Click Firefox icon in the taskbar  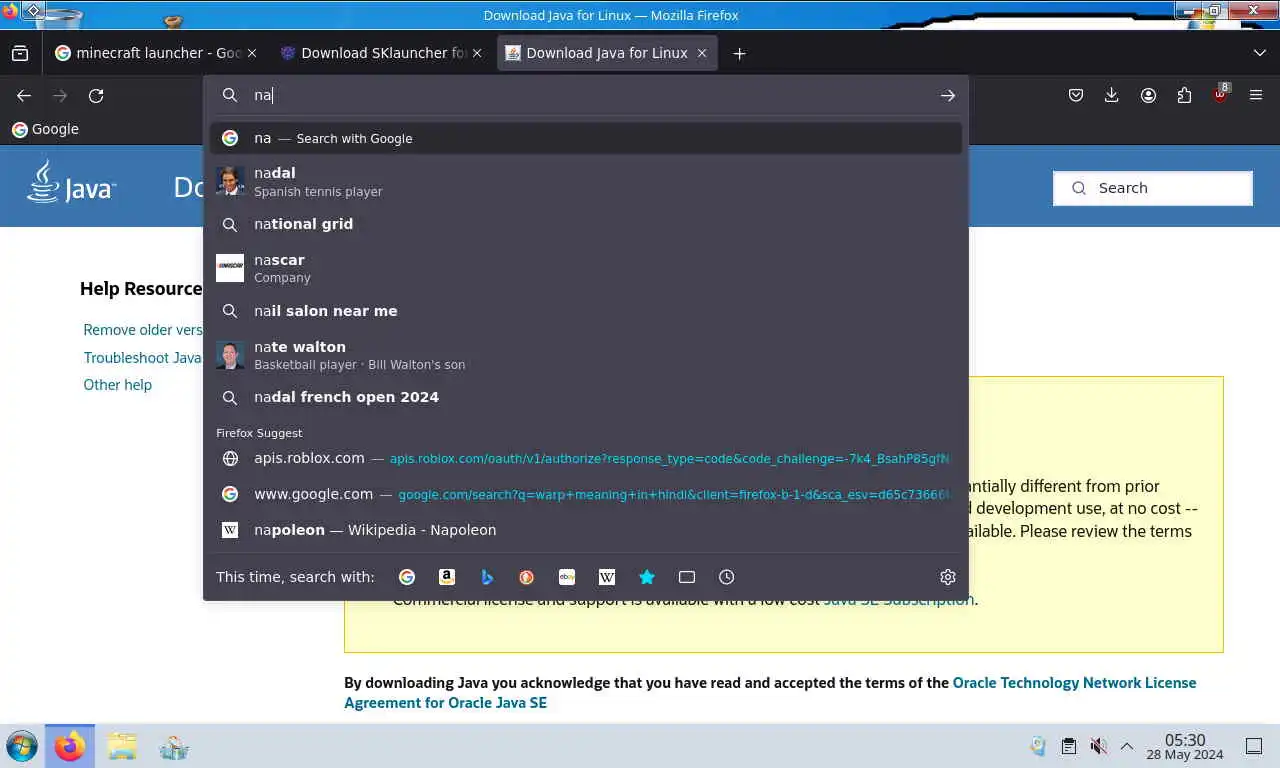coord(70,746)
